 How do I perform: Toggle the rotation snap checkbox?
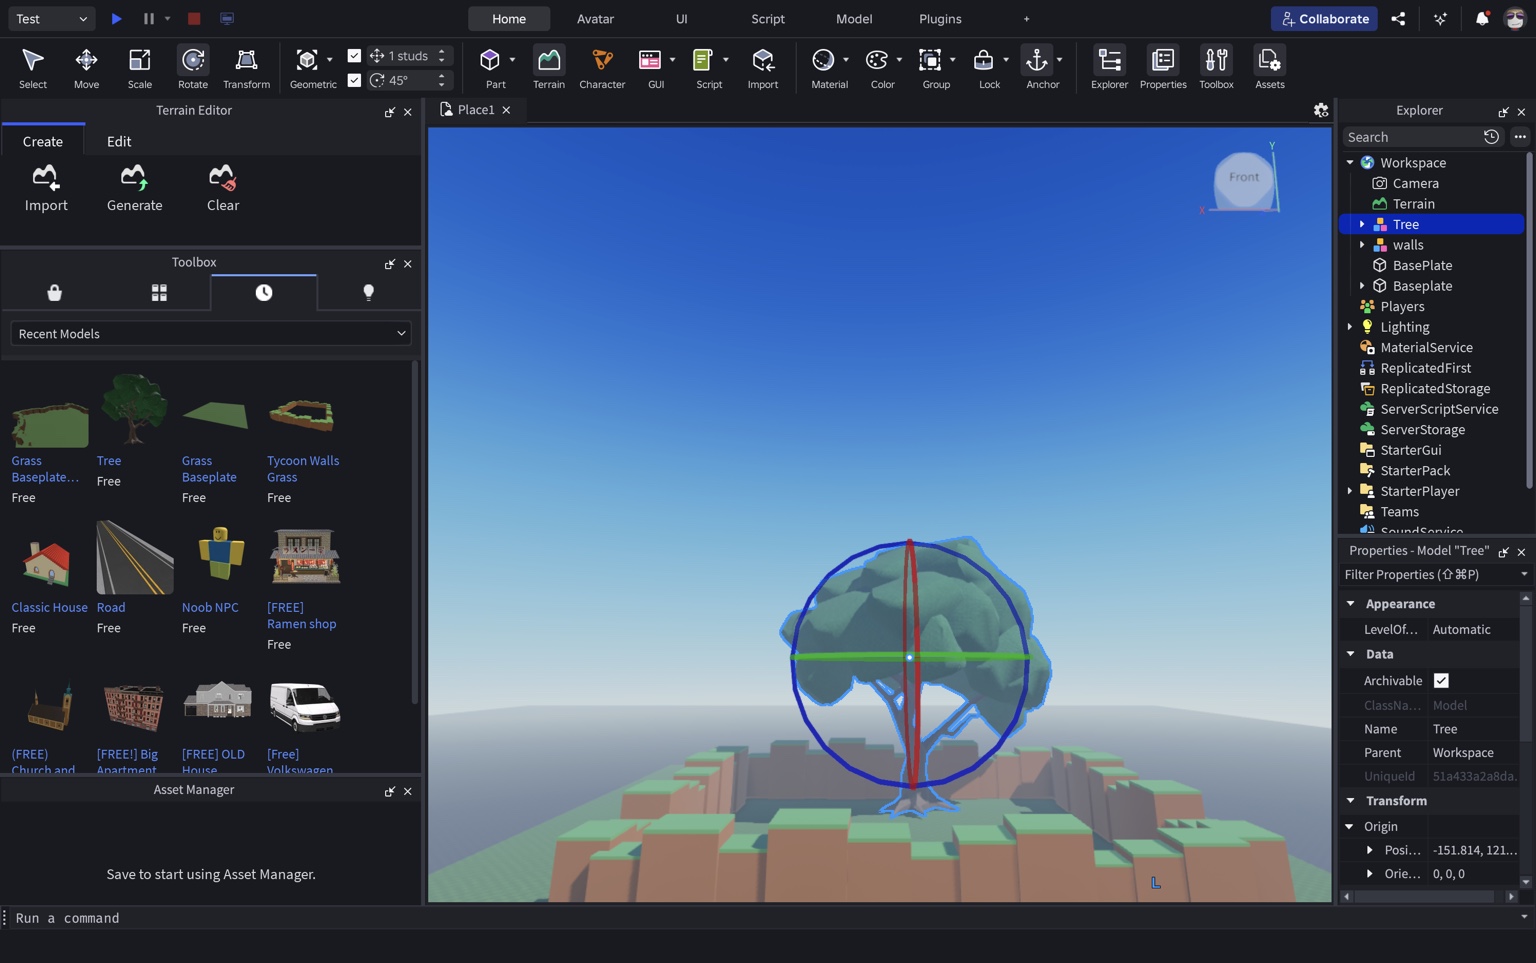click(x=354, y=80)
